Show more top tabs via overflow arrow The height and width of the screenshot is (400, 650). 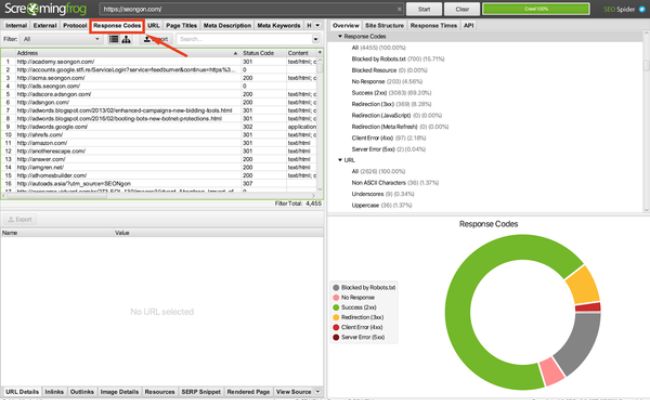(318, 23)
